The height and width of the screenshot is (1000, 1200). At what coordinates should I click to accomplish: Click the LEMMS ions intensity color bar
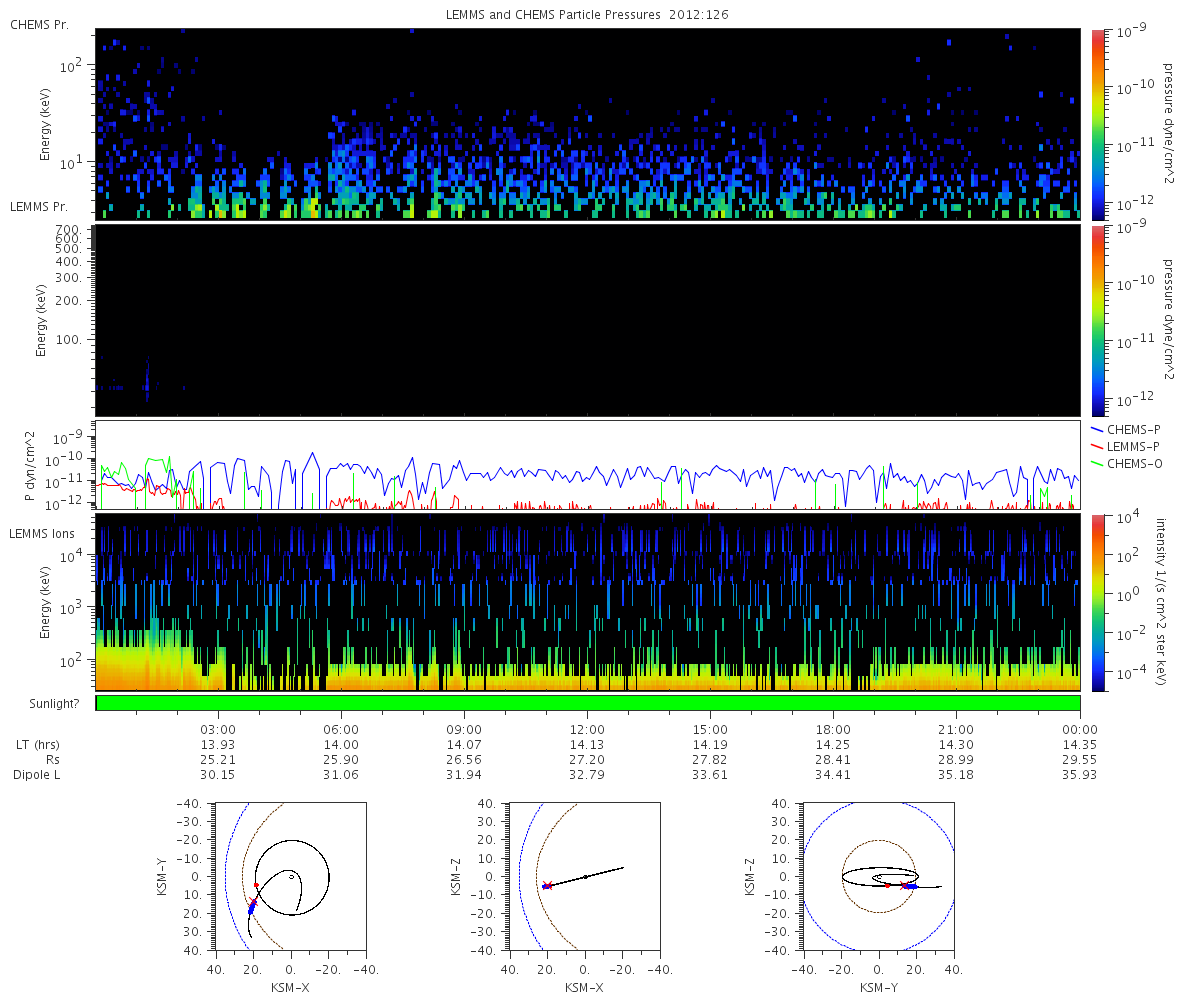pos(1098,602)
